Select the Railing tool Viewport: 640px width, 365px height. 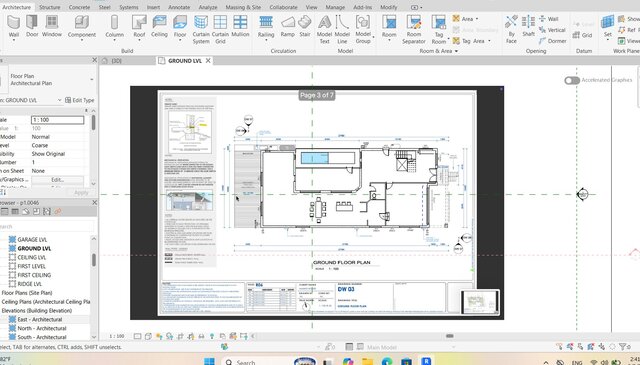click(x=266, y=26)
